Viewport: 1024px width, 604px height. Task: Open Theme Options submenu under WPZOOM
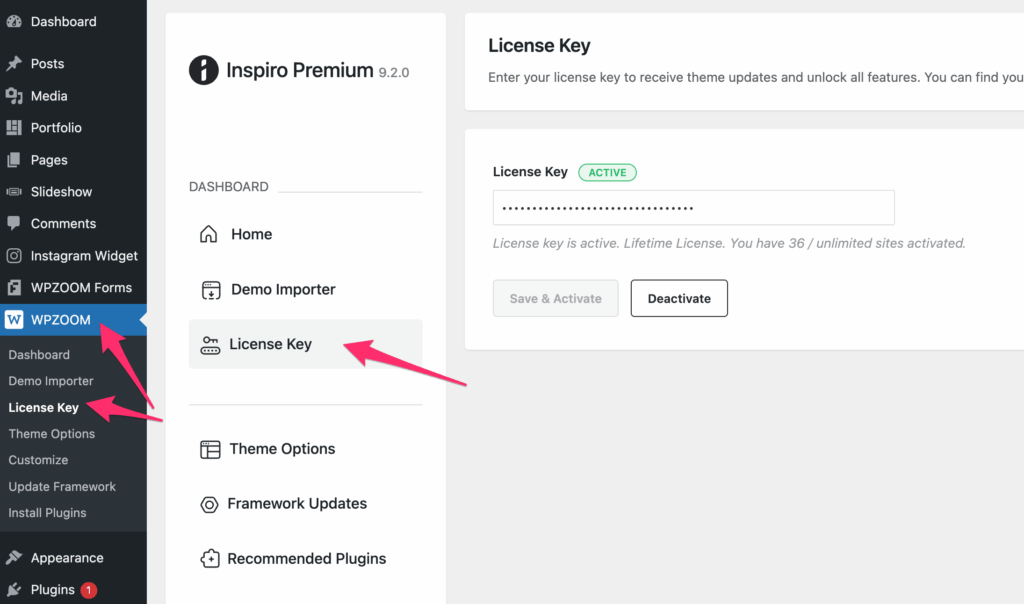pyautogui.click(x=52, y=434)
